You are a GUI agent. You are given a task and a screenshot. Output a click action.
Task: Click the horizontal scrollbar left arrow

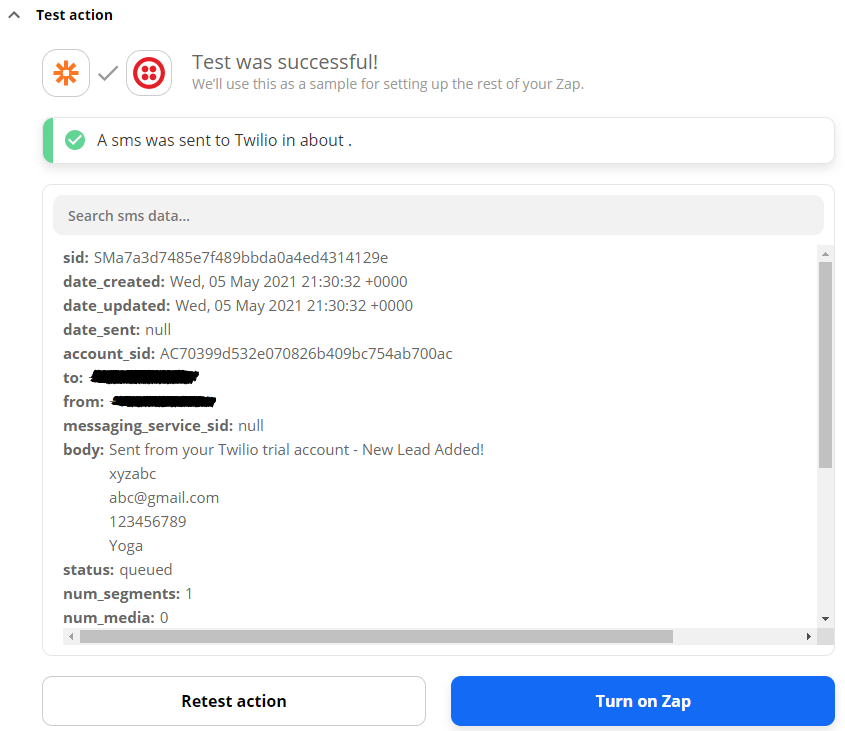tap(71, 637)
